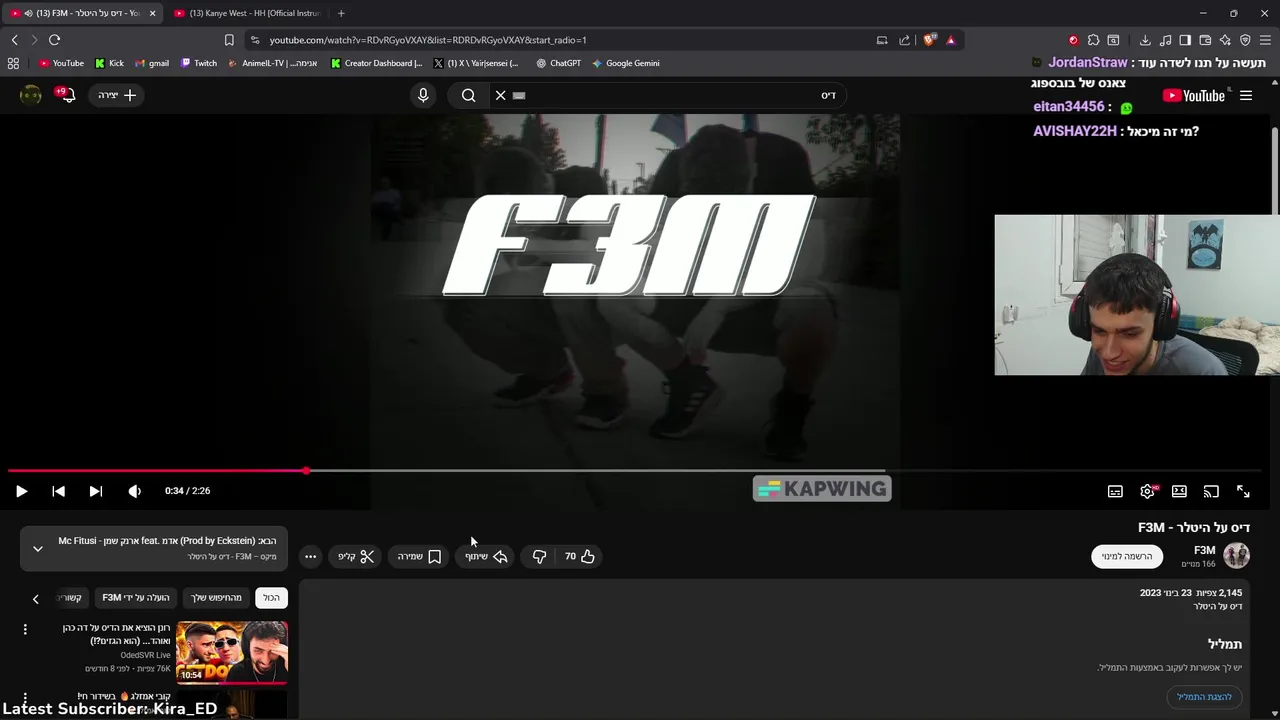Screen dimensions: 1280x720
Task: Open the F3M channel name link
Action: (x=1204, y=550)
